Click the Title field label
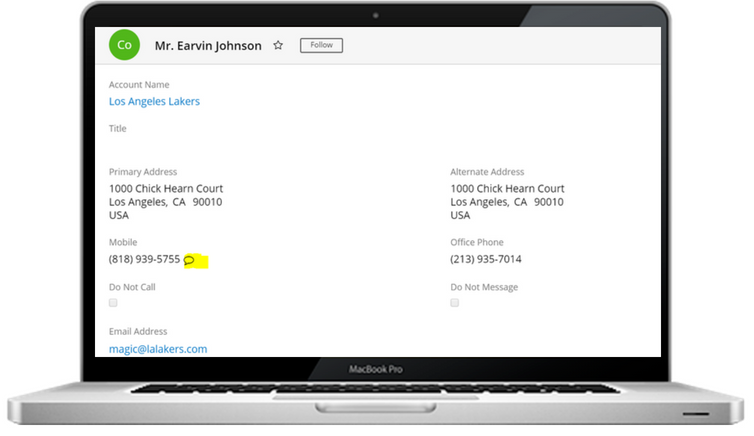This screenshot has width=754, height=436. click(117, 128)
